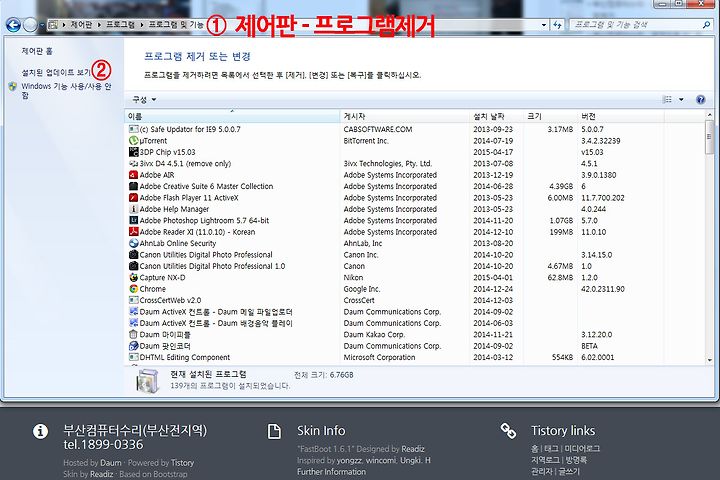Select the Adobe Reader XI icon
The height and width of the screenshot is (480, 720).
[134, 232]
